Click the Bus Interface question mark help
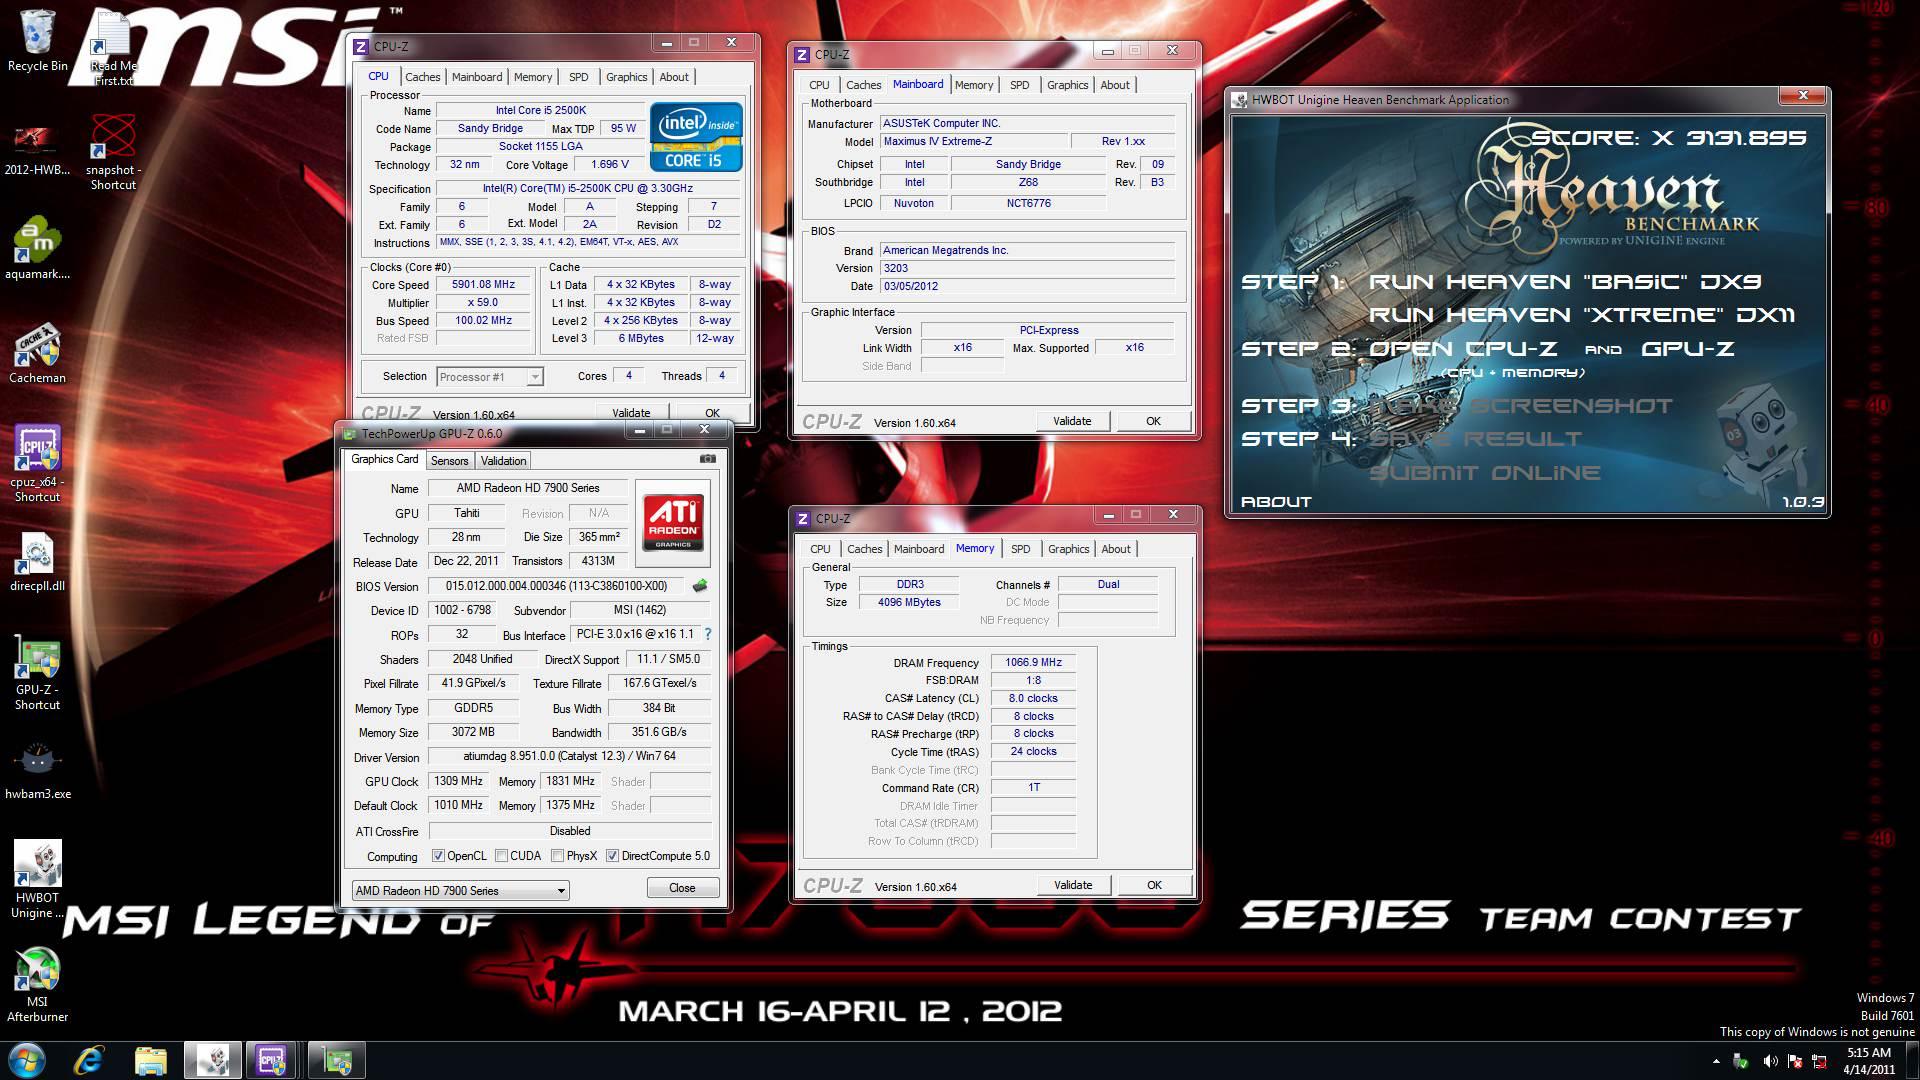The width and height of the screenshot is (1920, 1080). [708, 634]
